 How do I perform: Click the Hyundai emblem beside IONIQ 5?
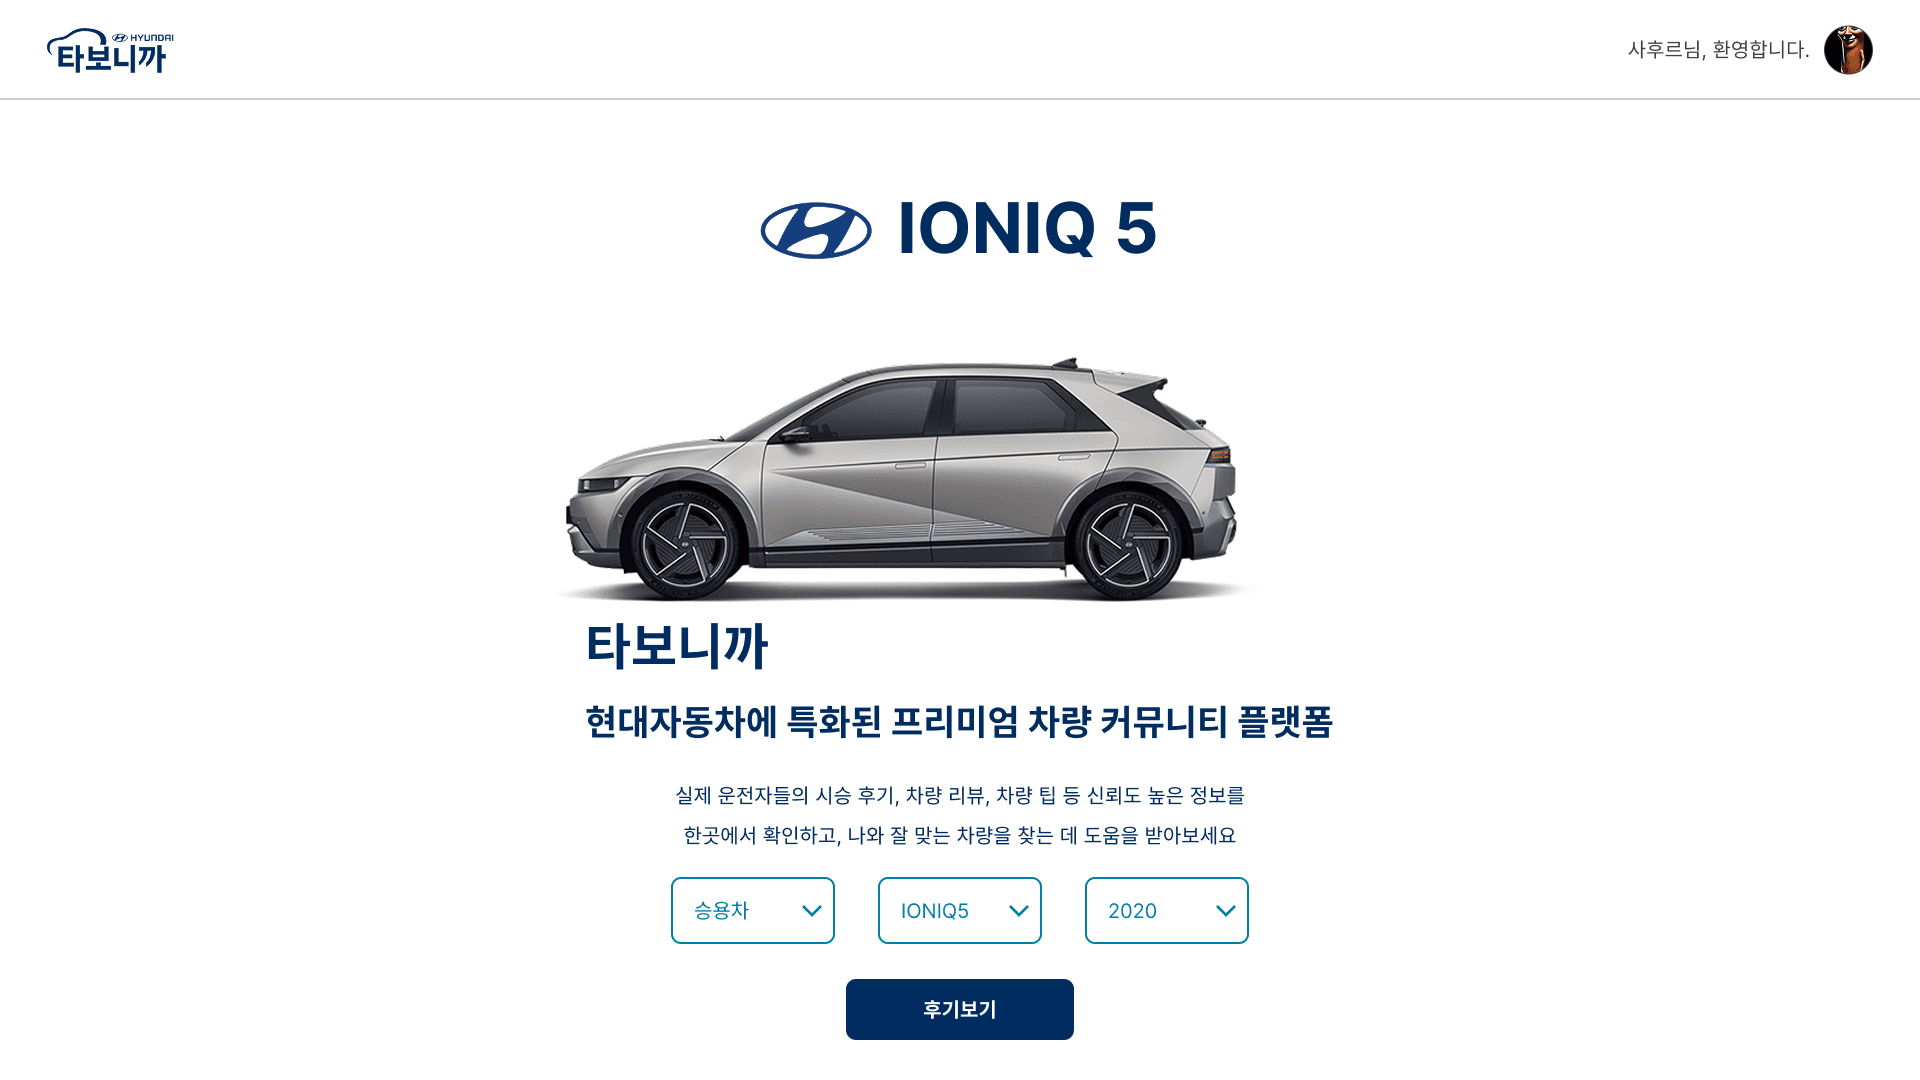pyautogui.click(x=816, y=230)
